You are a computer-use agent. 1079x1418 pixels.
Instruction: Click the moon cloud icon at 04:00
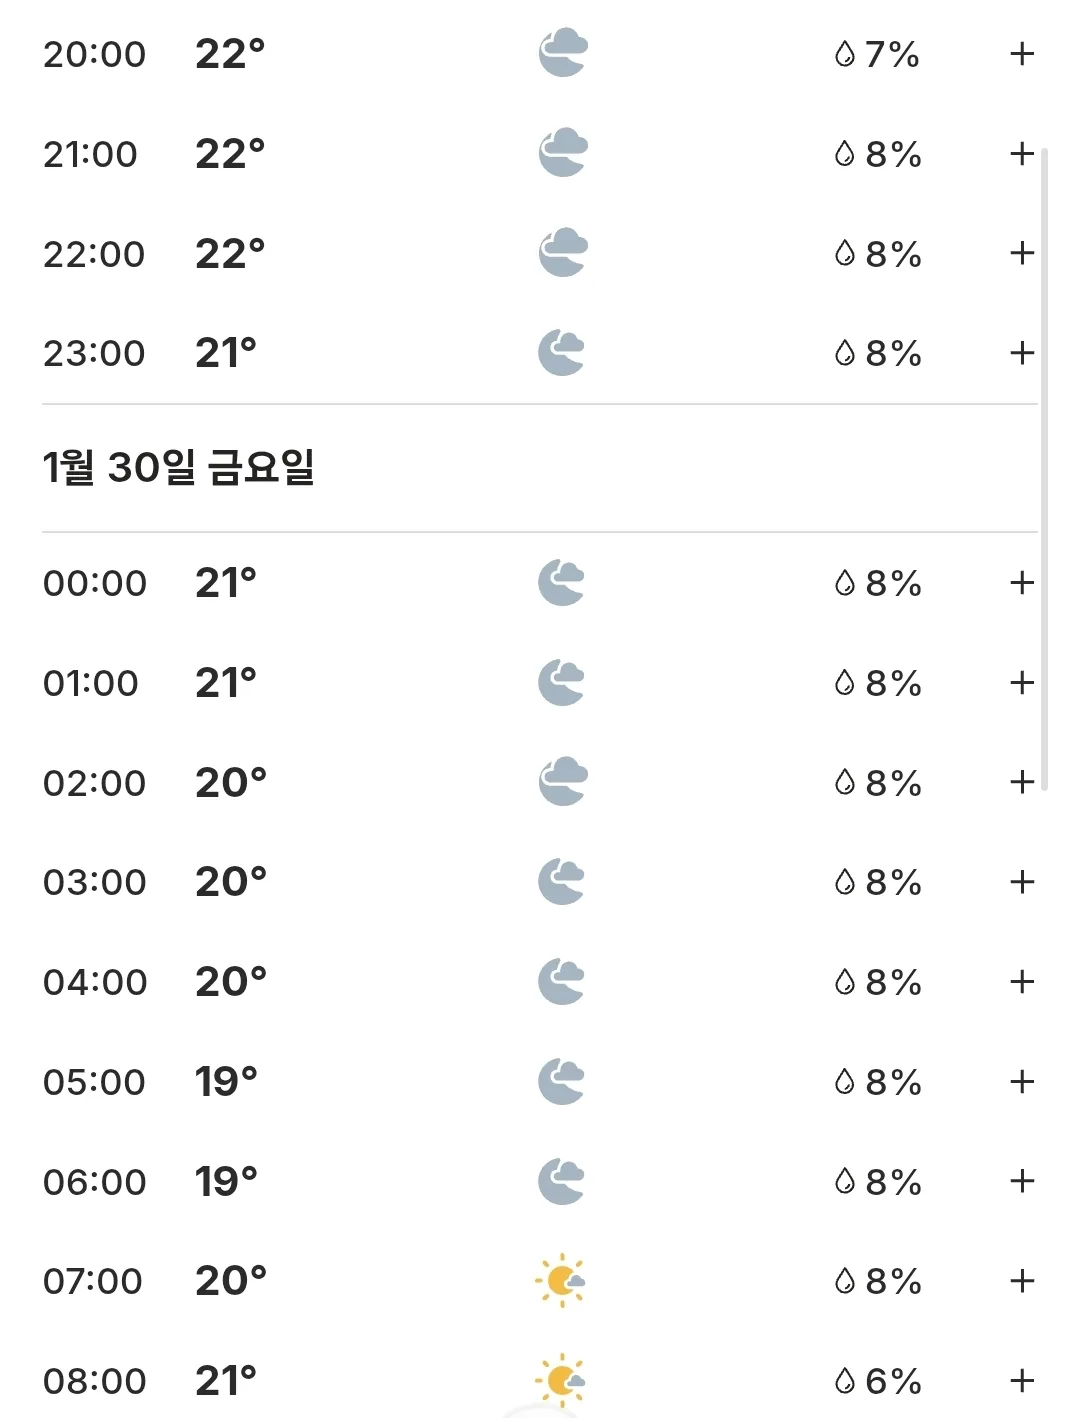tap(562, 981)
